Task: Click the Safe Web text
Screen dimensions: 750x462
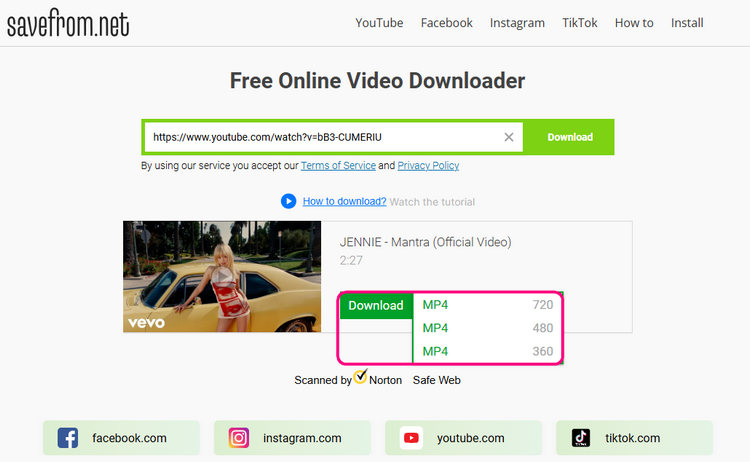Action: (x=437, y=380)
